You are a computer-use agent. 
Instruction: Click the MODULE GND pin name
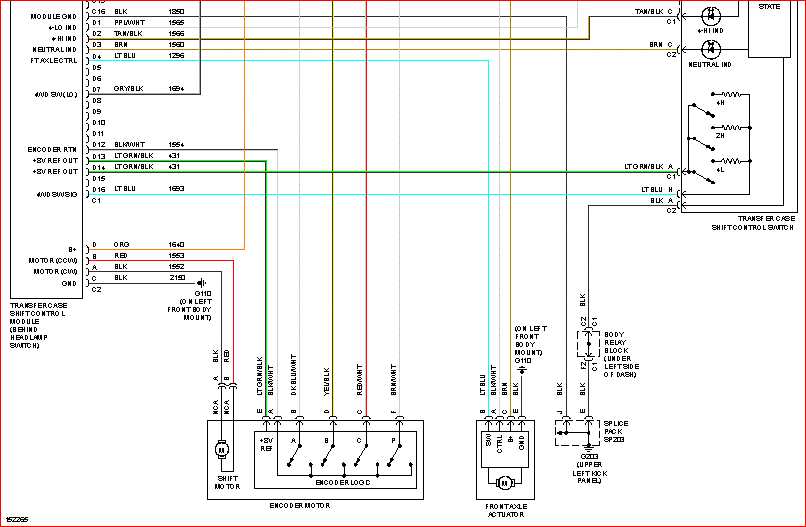click(x=54, y=16)
